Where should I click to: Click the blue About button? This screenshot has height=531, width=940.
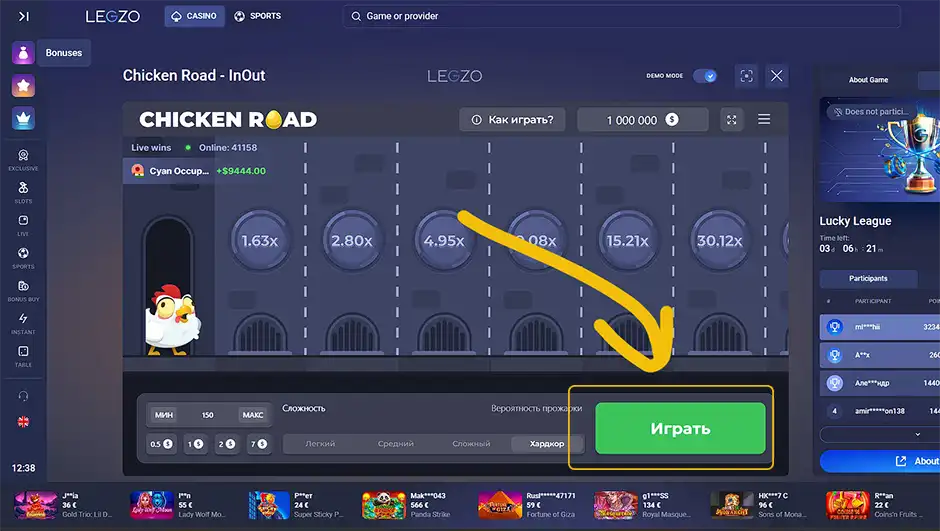(880, 461)
